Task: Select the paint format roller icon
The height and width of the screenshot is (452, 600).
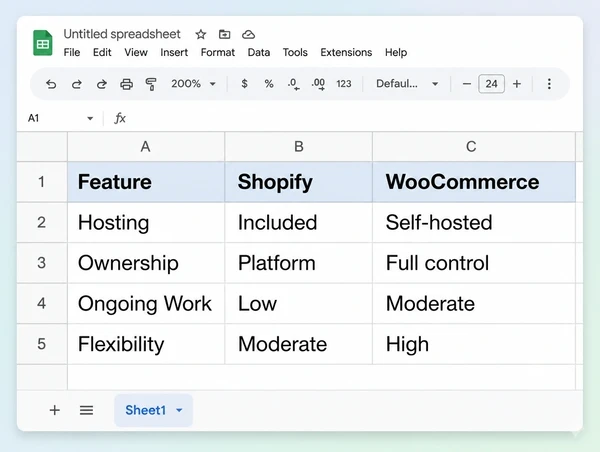Action: point(151,84)
